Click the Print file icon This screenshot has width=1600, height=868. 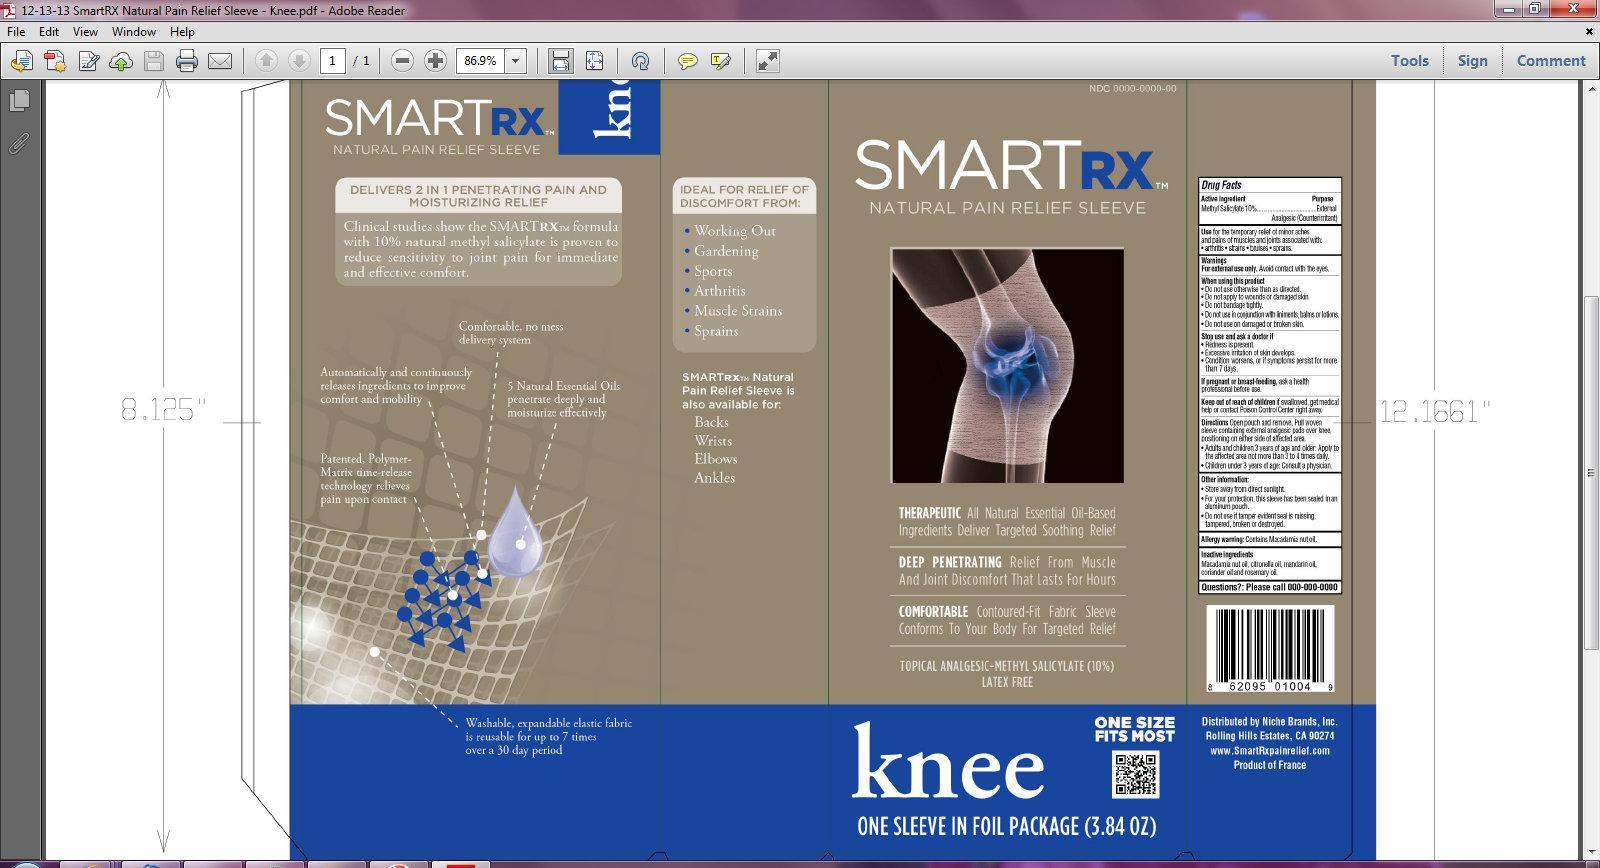coord(186,61)
